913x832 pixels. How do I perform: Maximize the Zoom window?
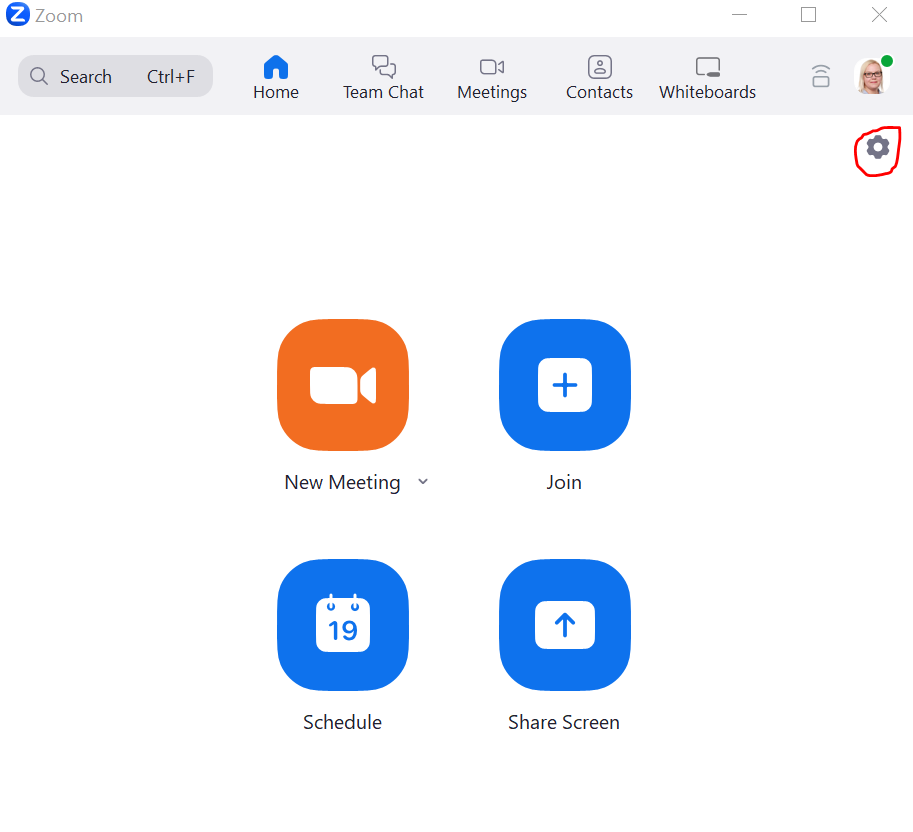[x=808, y=15]
